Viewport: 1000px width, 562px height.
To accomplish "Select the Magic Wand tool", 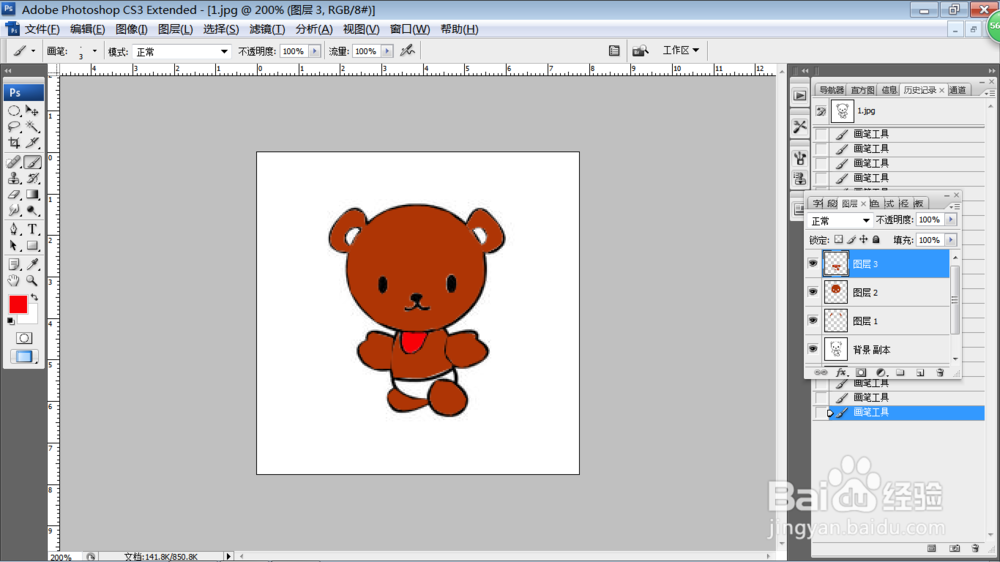I will (x=32, y=127).
